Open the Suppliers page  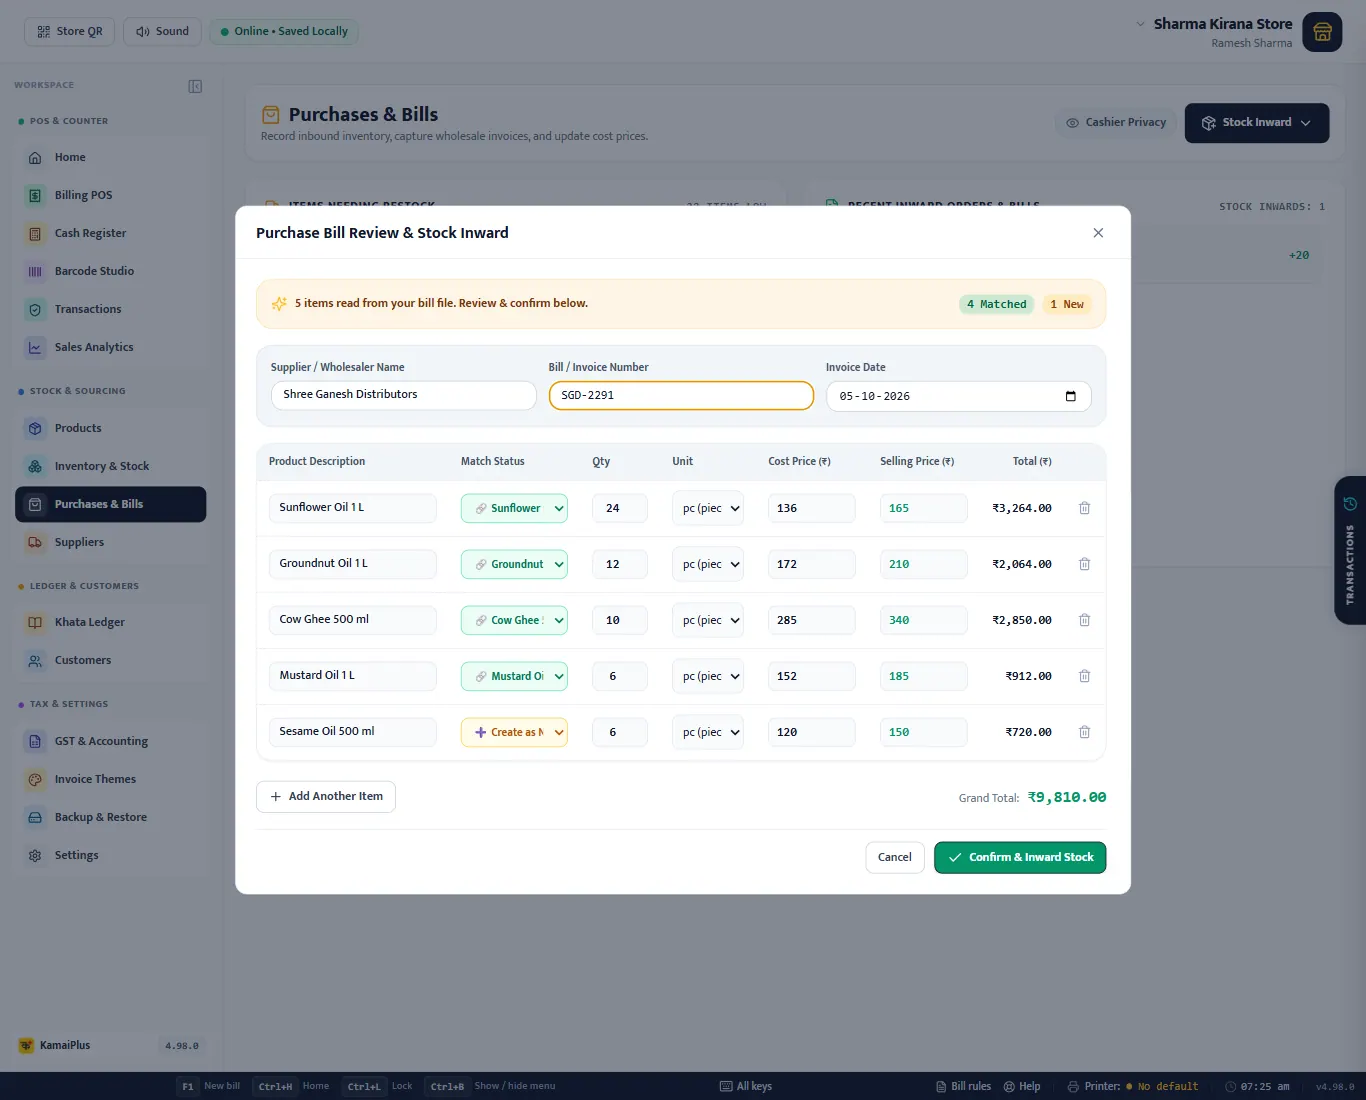pyautogui.click(x=110, y=542)
